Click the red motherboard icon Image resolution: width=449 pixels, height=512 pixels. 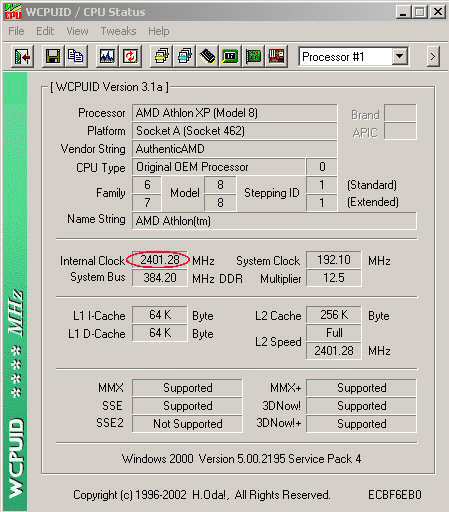[x=276, y=57]
